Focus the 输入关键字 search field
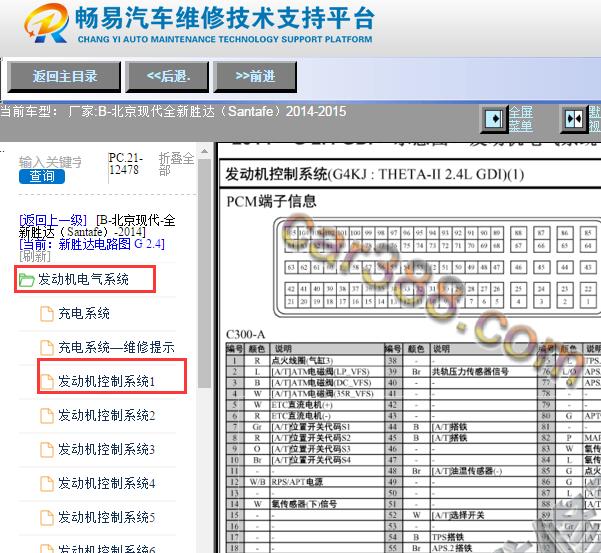Screen dimensions: 601x553 (x=51, y=162)
